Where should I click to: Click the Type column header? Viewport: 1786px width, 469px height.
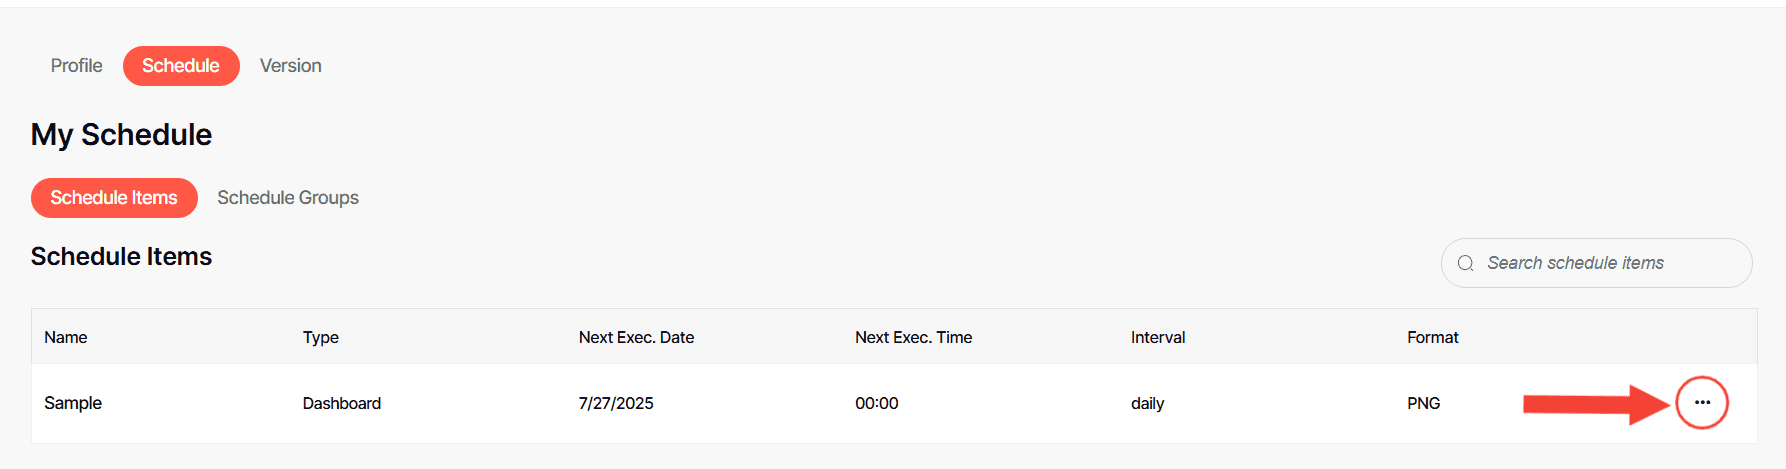pyautogui.click(x=321, y=337)
